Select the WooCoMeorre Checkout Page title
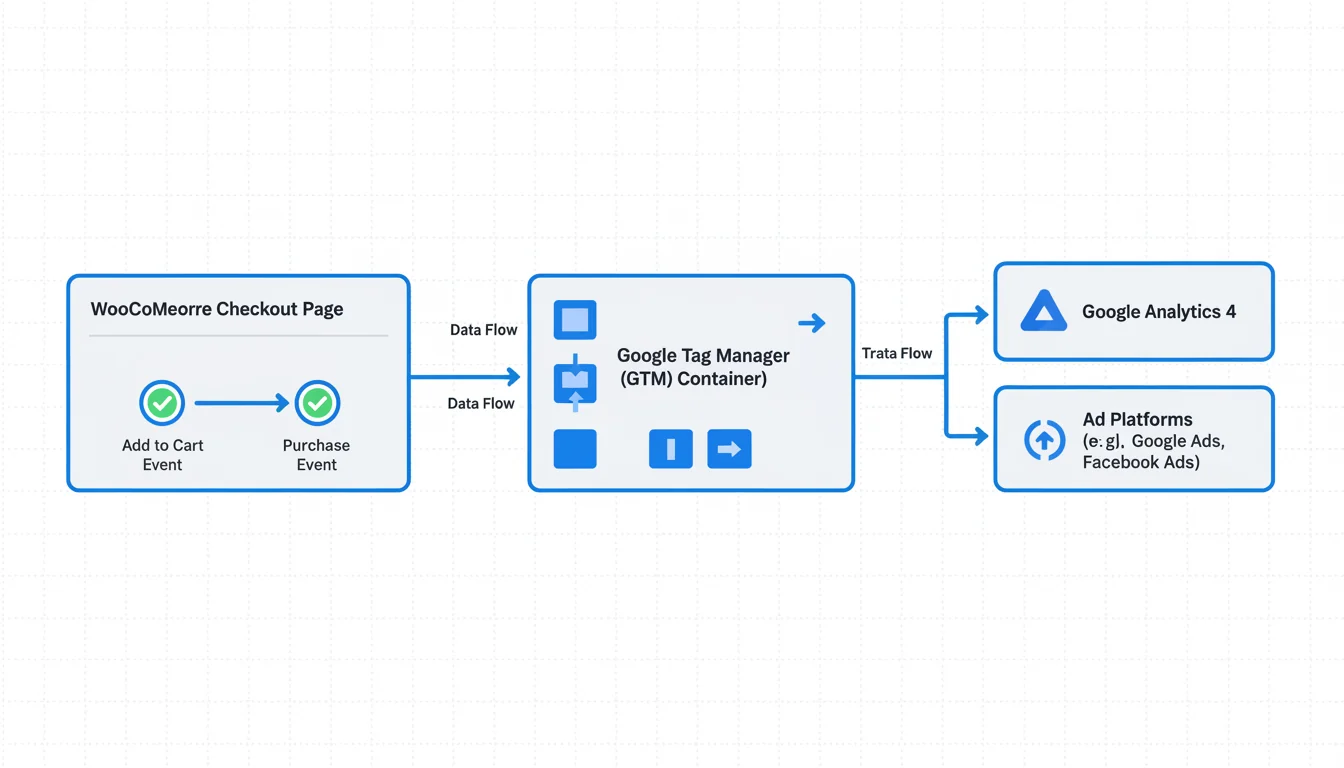This screenshot has width=1344, height=768. 217,309
